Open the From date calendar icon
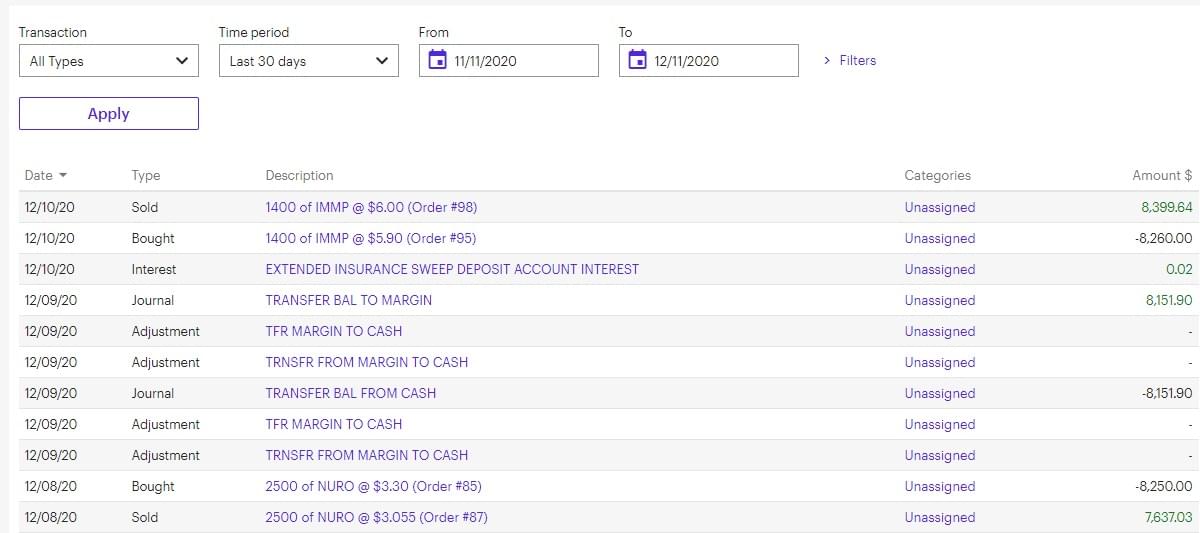Screen dimensions: 1200x533 (x=437, y=61)
